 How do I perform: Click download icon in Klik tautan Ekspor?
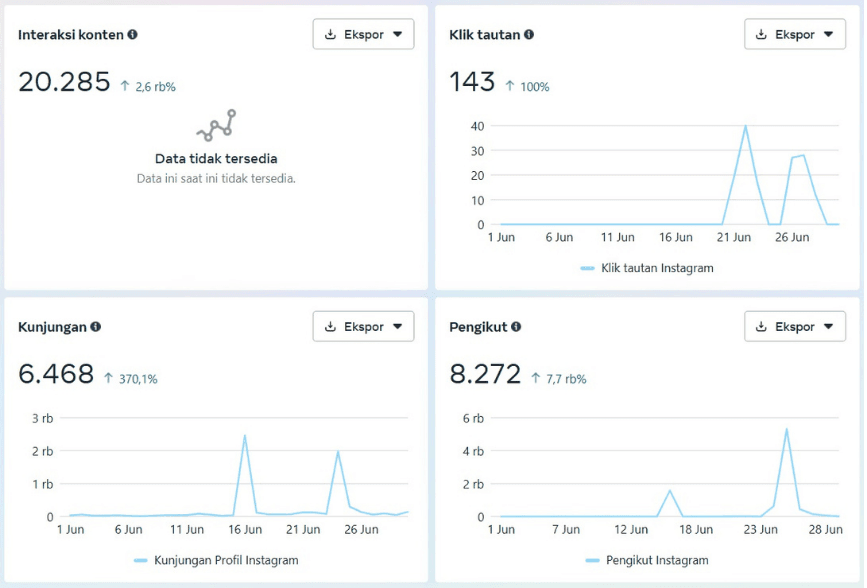click(761, 34)
